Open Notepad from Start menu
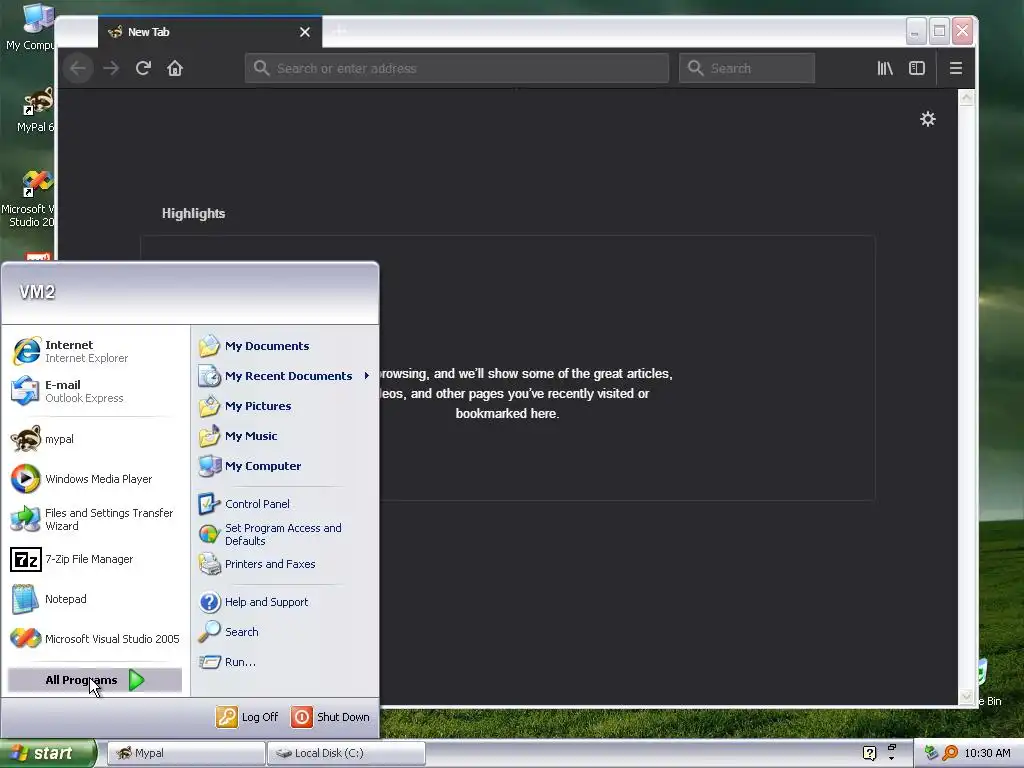 click(x=95, y=599)
